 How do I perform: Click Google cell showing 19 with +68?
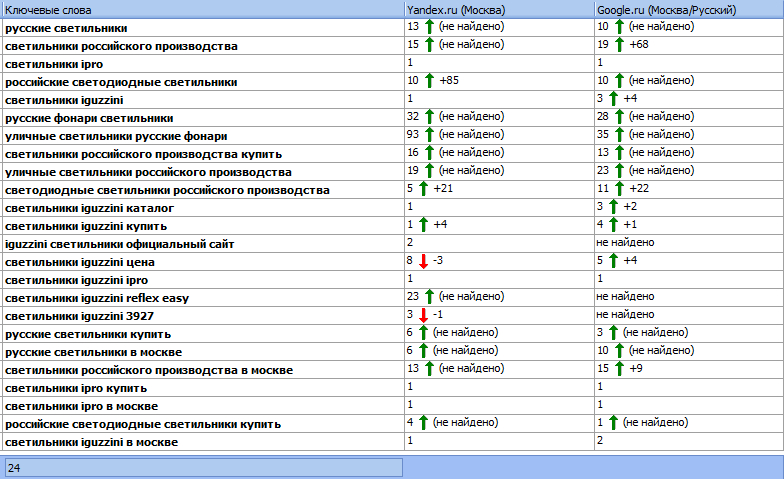point(689,46)
